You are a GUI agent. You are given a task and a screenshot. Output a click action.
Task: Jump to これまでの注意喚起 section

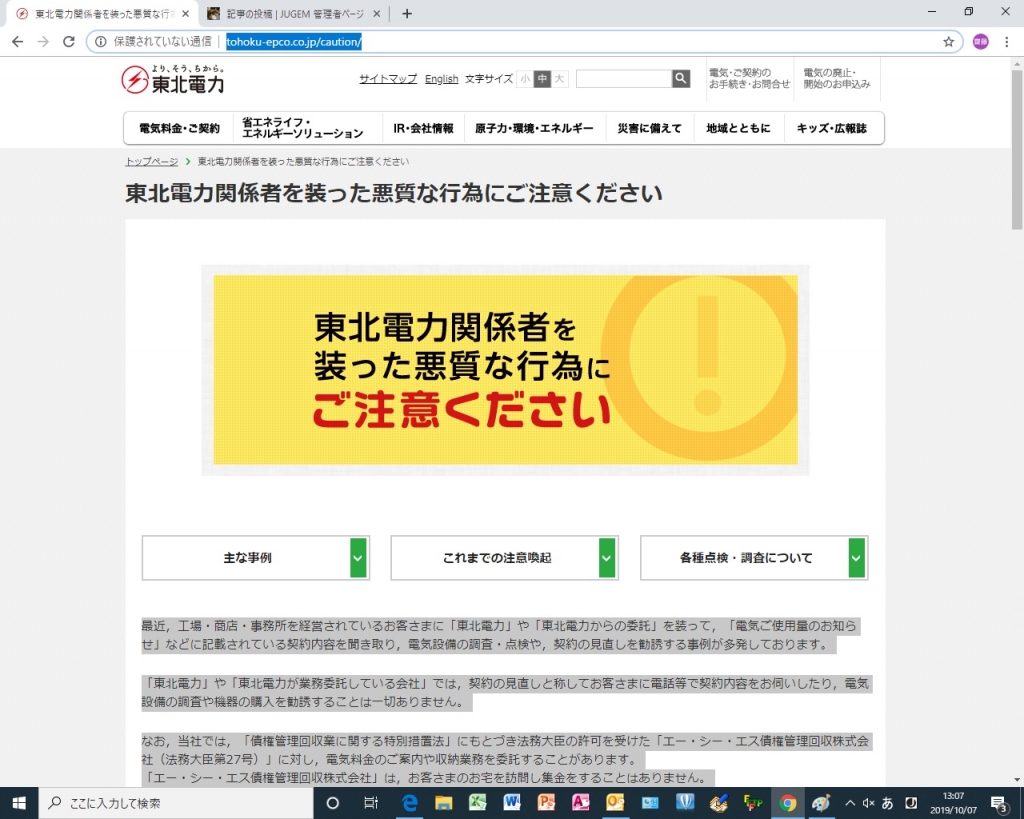click(x=504, y=558)
